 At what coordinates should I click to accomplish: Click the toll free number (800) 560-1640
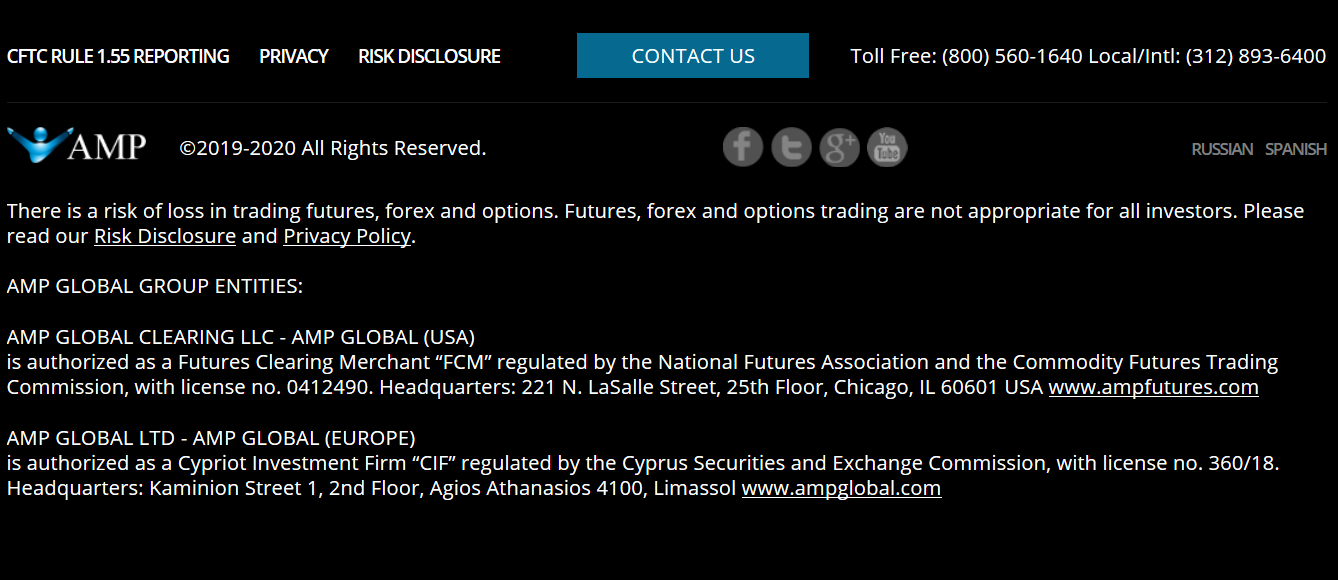1012,56
